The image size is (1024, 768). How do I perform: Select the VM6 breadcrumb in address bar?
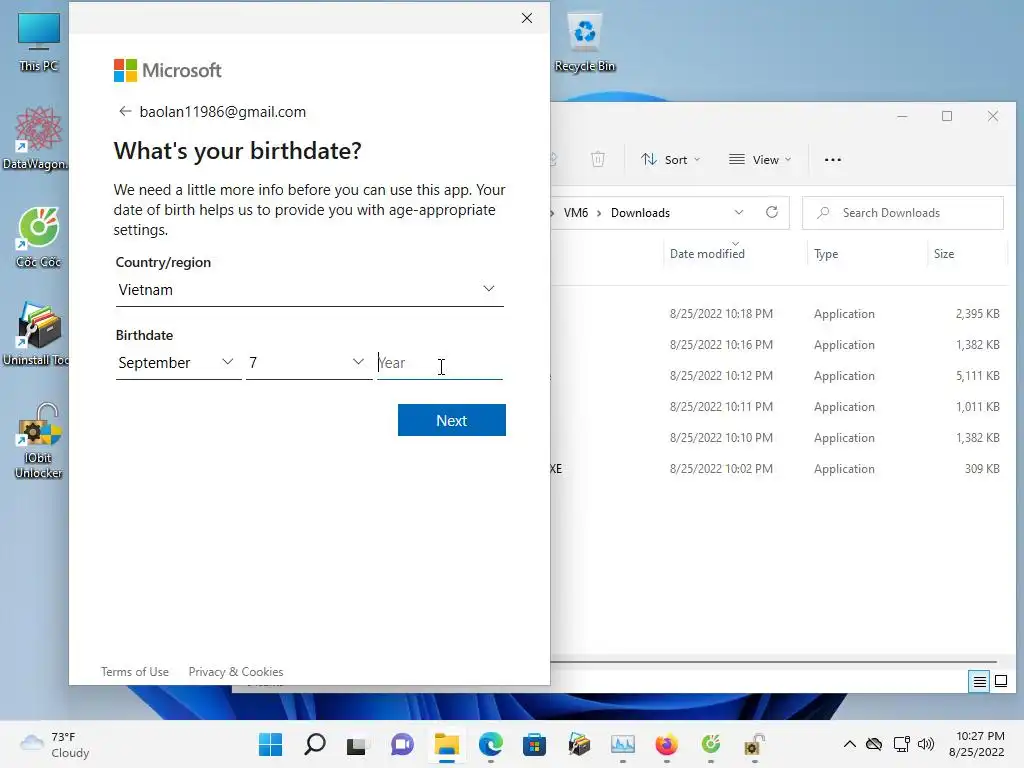[x=575, y=213]
